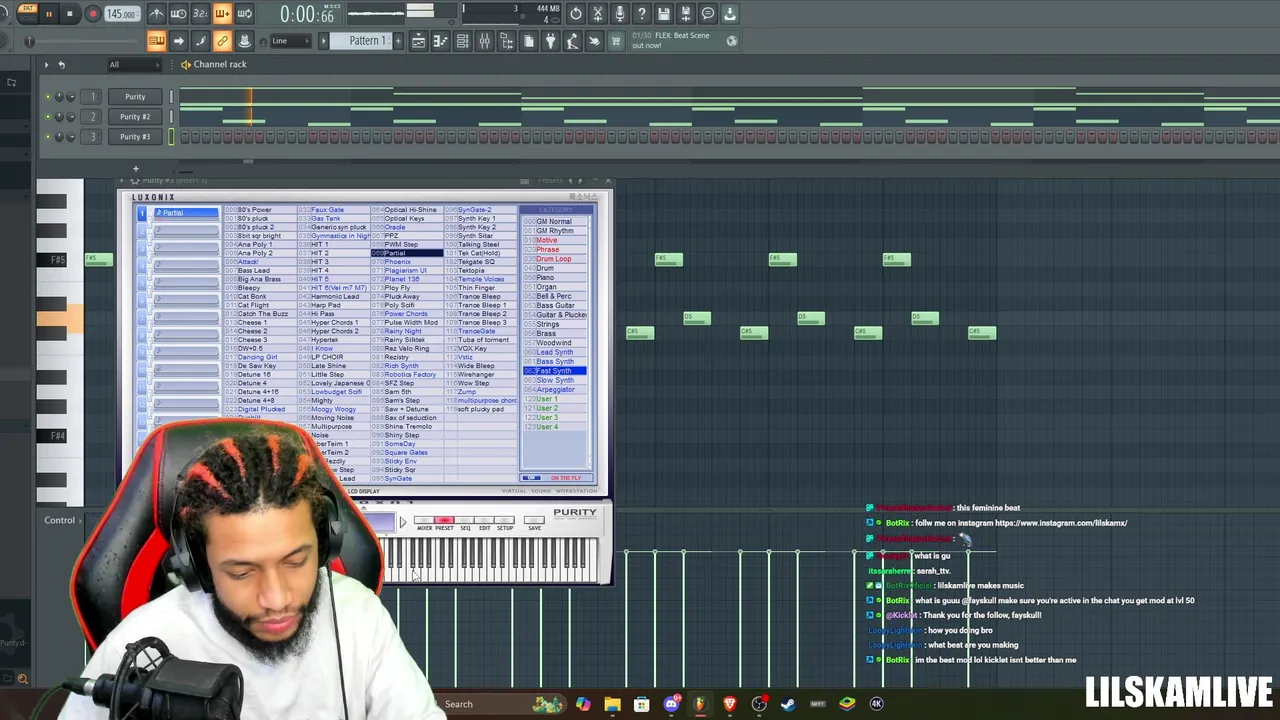Mute the Purity #2 channel green LED
Viewport: 1280px width, 720px height.
47,117
